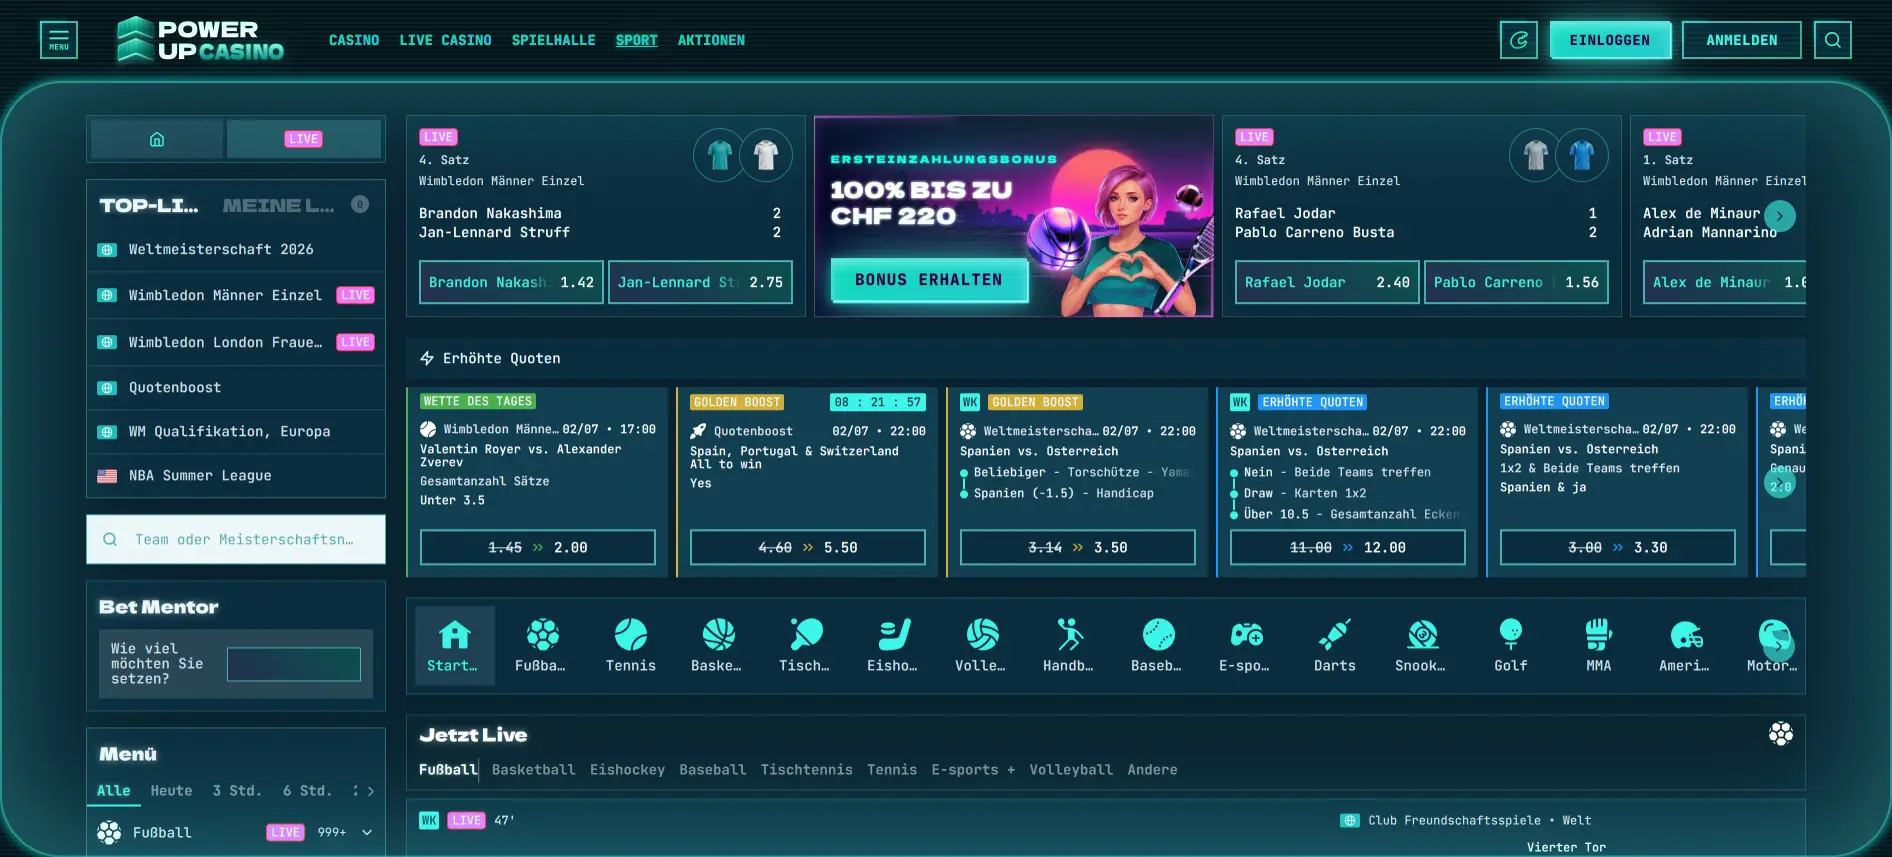Open the SPORT menu item
1892x857 pixels.
pyautogui.click(x=636, y=40)
